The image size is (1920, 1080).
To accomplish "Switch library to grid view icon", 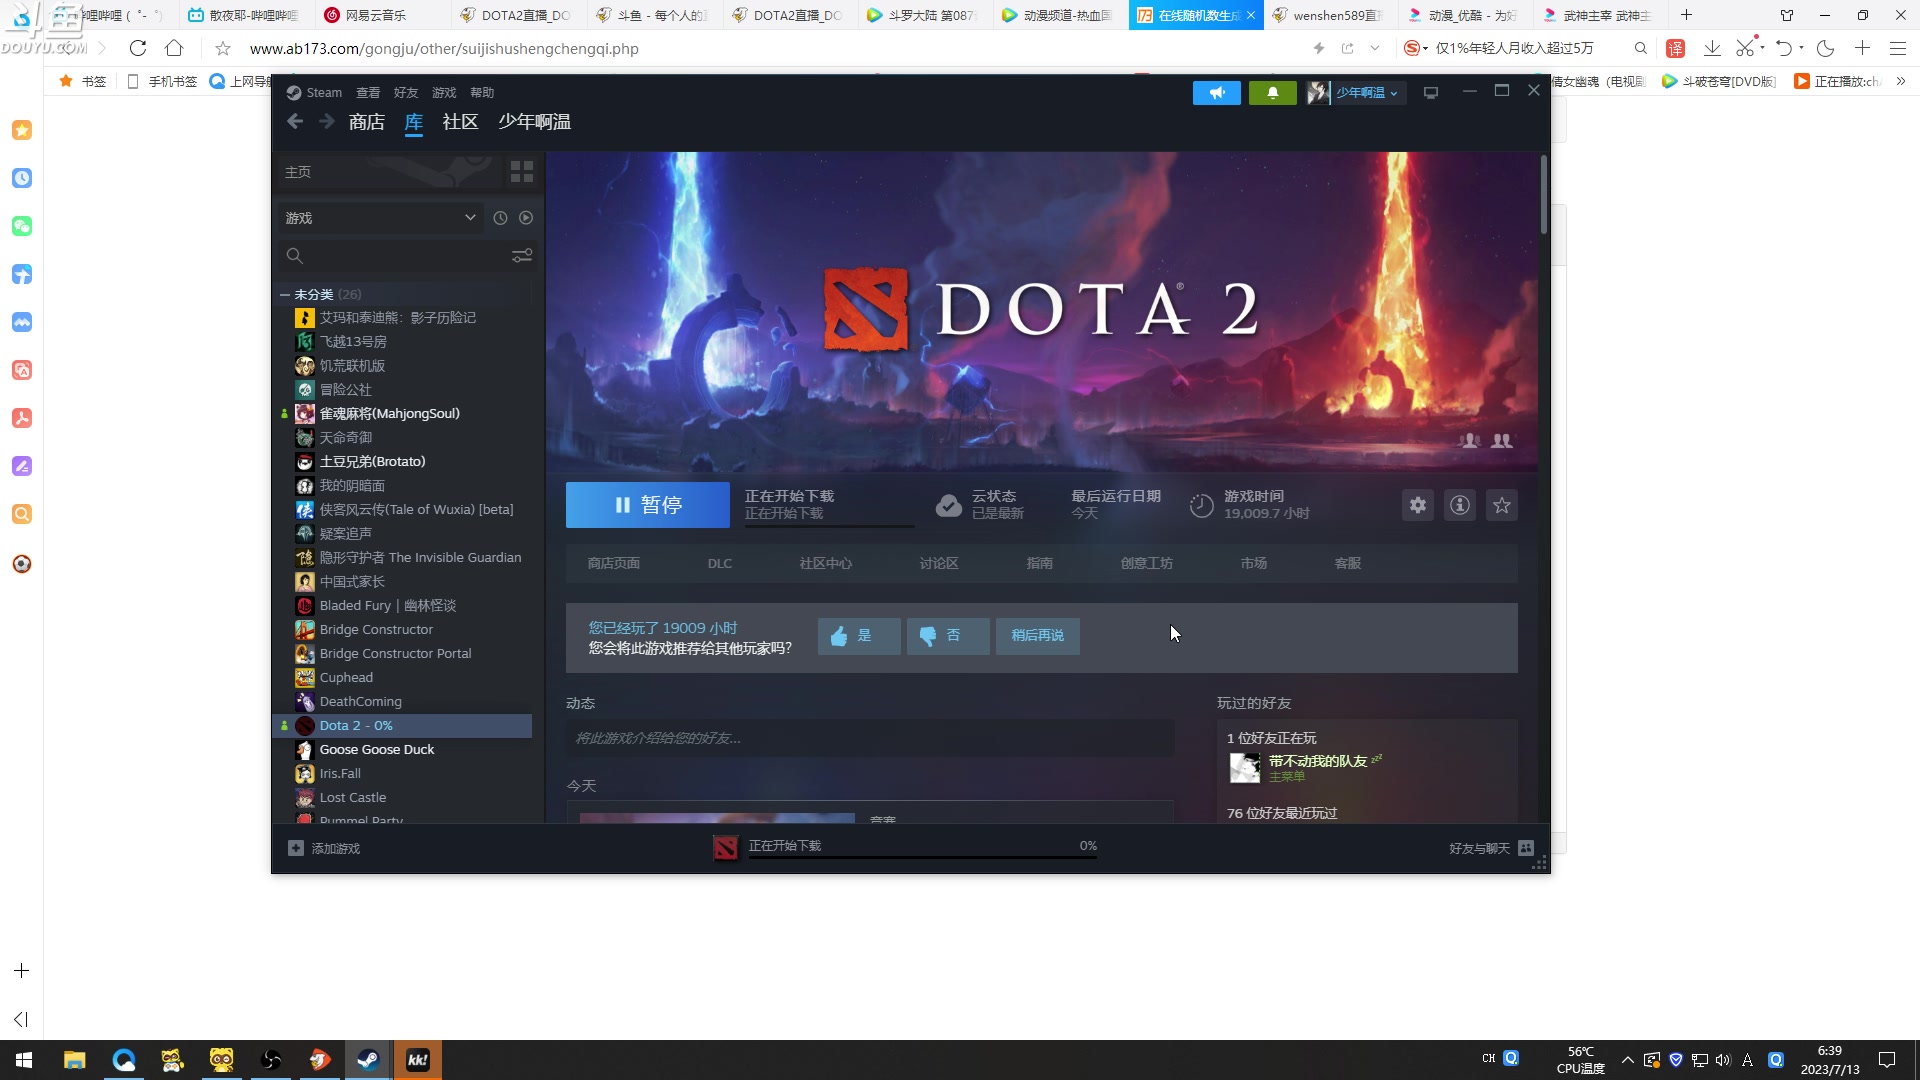I will click(x=521, y=172).
